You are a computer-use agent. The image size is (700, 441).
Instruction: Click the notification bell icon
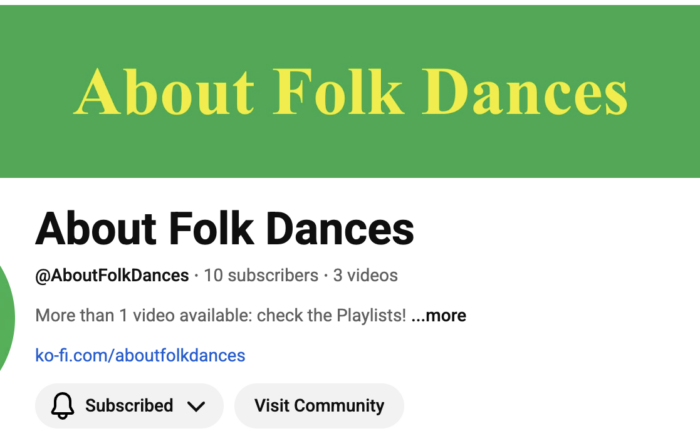(63, 406)
